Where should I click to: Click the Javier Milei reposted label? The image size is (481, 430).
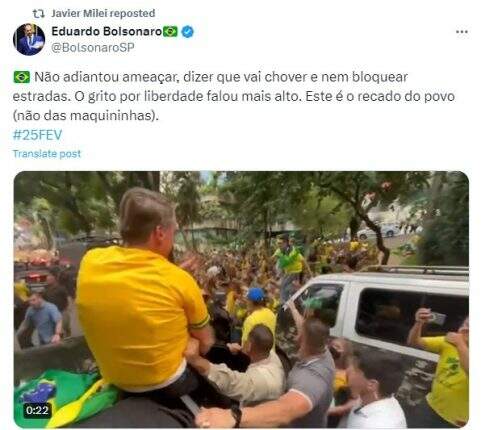[103, 13]
